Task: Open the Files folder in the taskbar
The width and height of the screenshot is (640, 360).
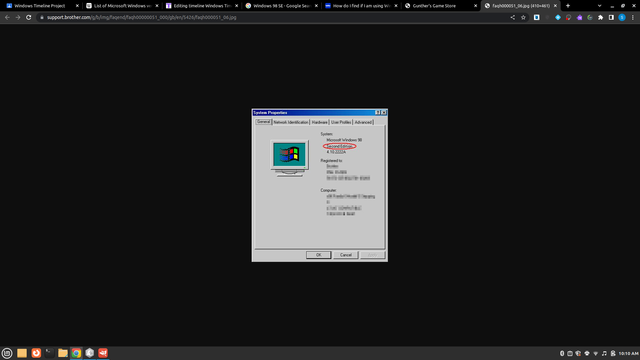Action: [x=63, y=353]
